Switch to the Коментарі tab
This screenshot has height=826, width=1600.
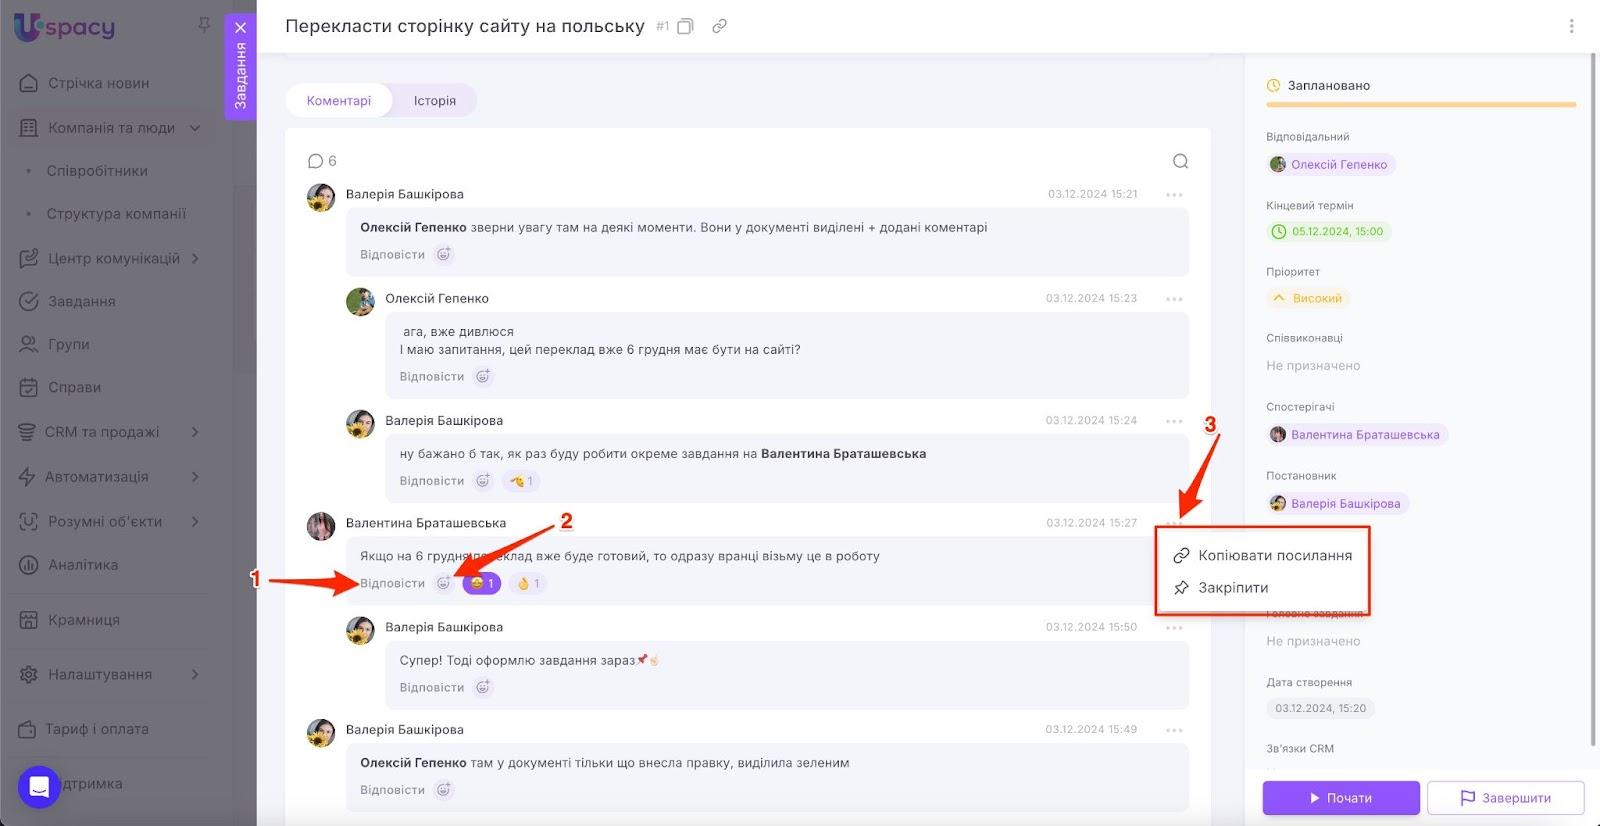click(339, 100)
